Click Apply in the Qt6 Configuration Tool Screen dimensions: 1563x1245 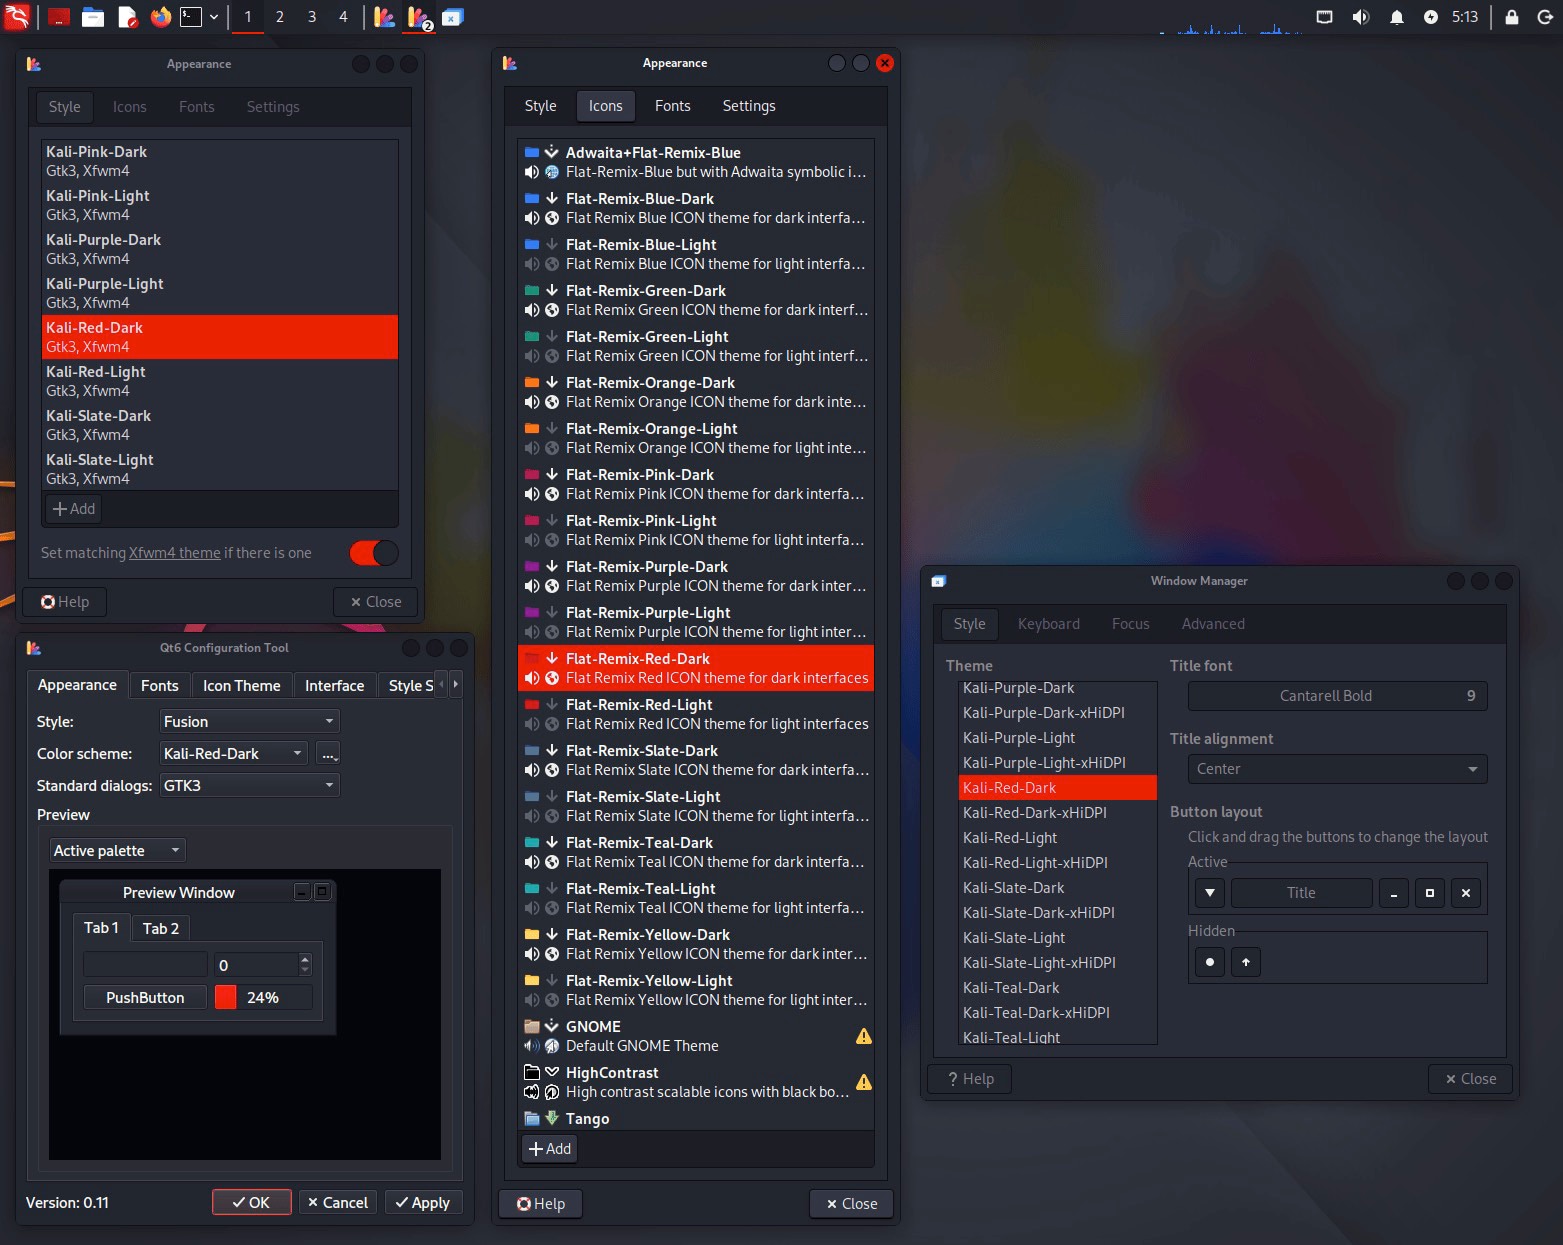(x=423, y=1202)
